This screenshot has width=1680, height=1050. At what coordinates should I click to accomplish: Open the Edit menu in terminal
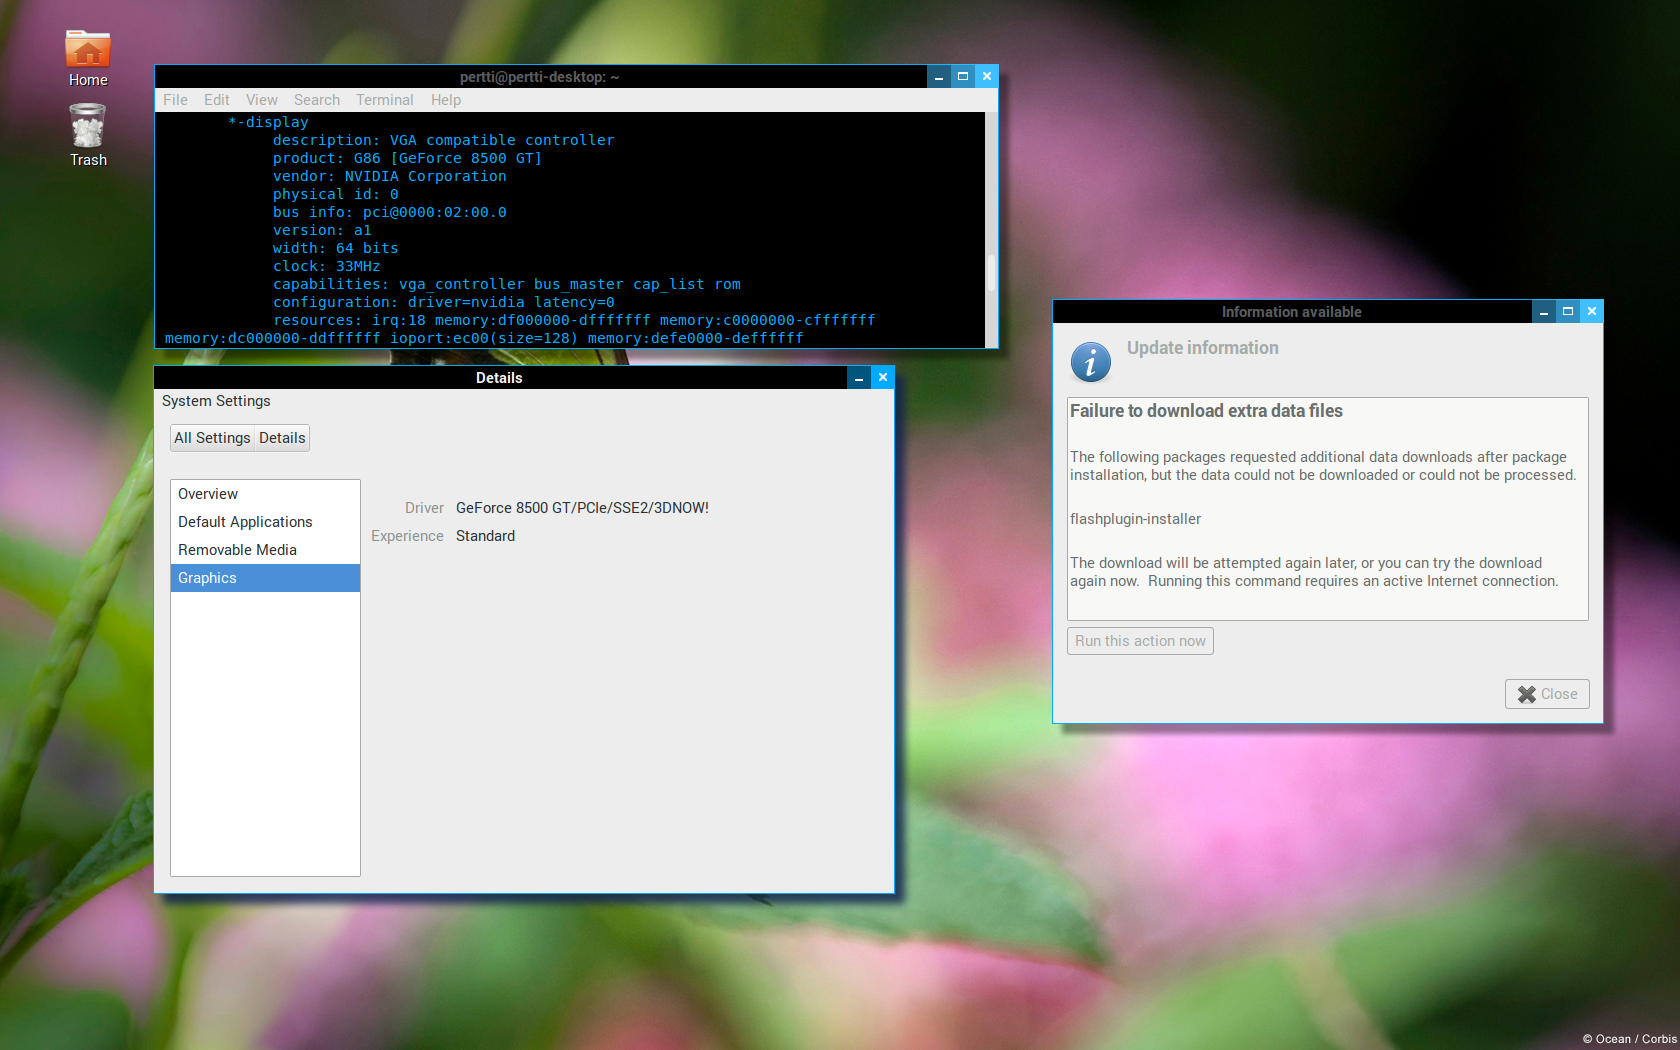point(216,100)
